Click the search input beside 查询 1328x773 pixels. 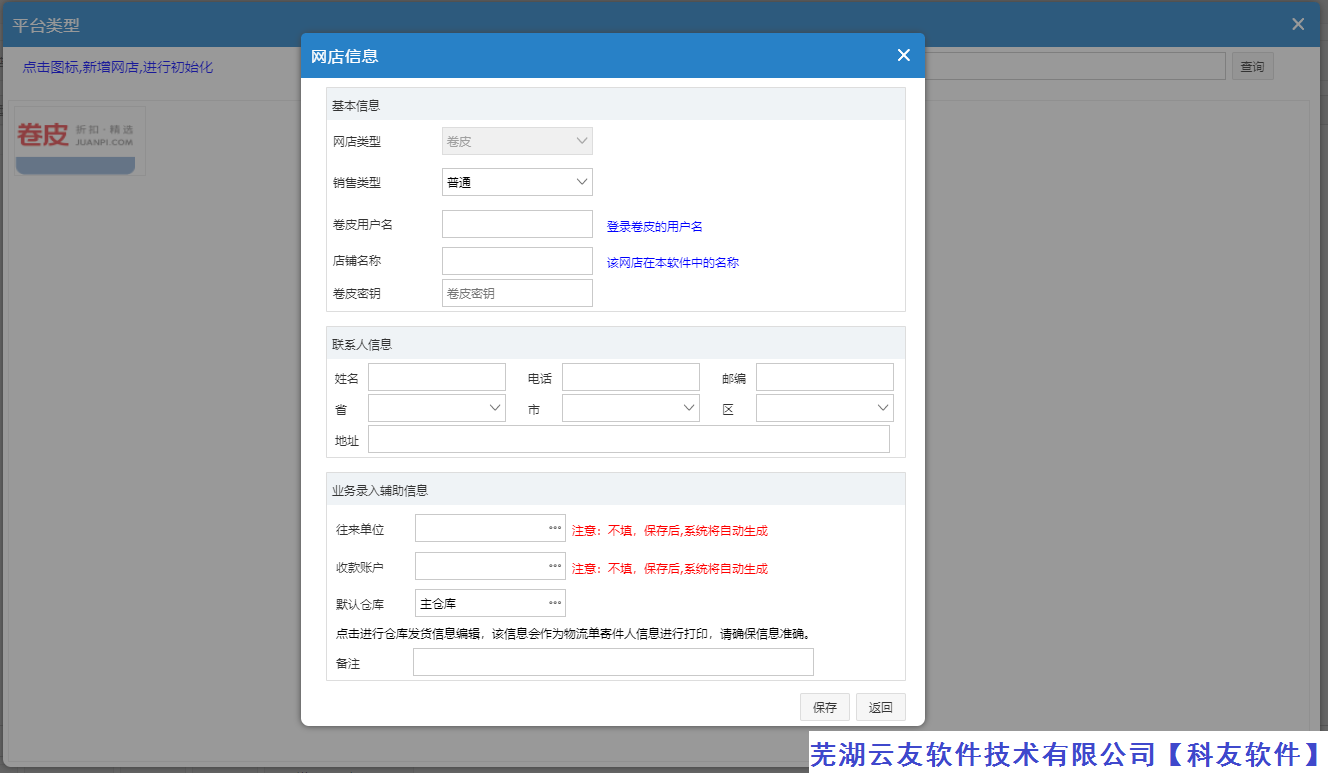tap(1075, 67)
